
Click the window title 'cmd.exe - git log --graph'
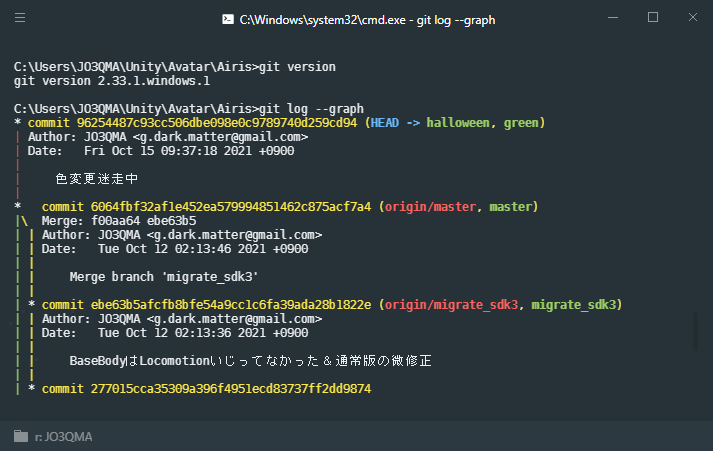[367, 20]
